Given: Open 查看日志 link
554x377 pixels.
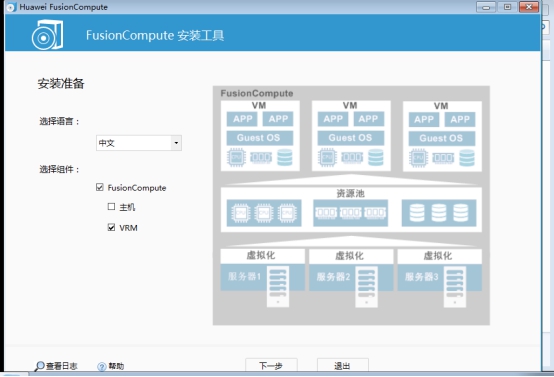Looking at the screenshot, I should (62, 366).
